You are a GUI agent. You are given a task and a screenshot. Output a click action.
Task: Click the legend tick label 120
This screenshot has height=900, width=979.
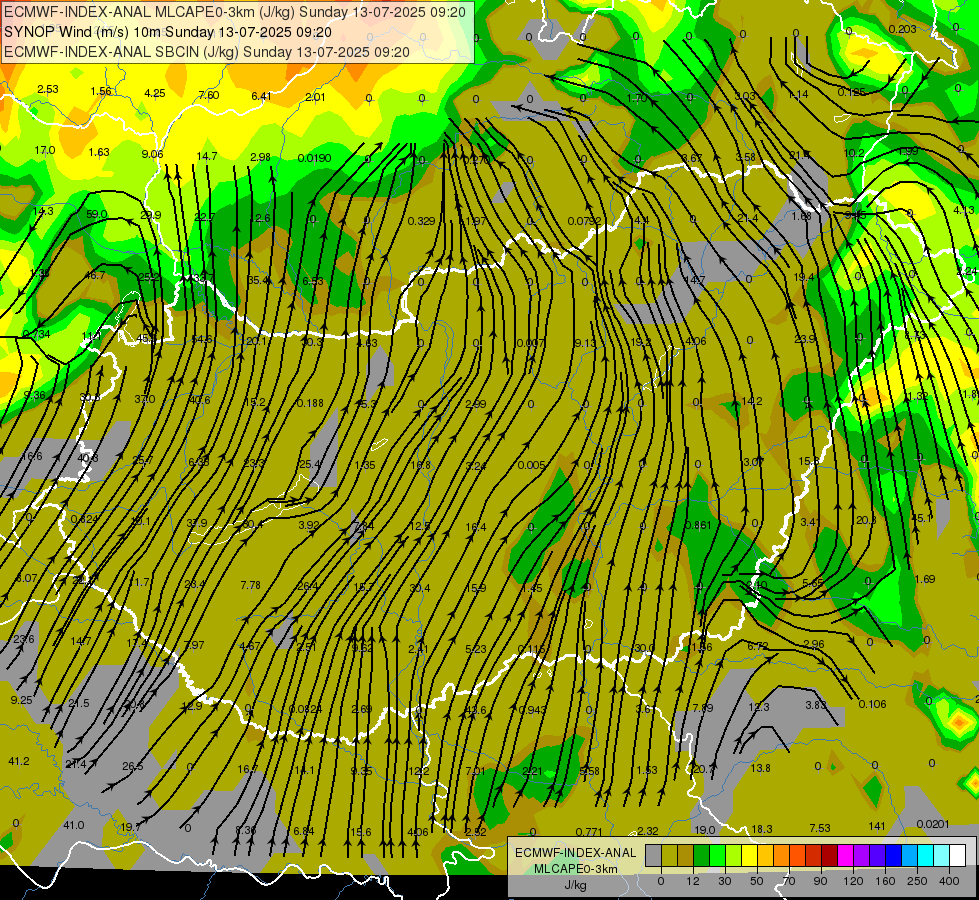[853, 881]
